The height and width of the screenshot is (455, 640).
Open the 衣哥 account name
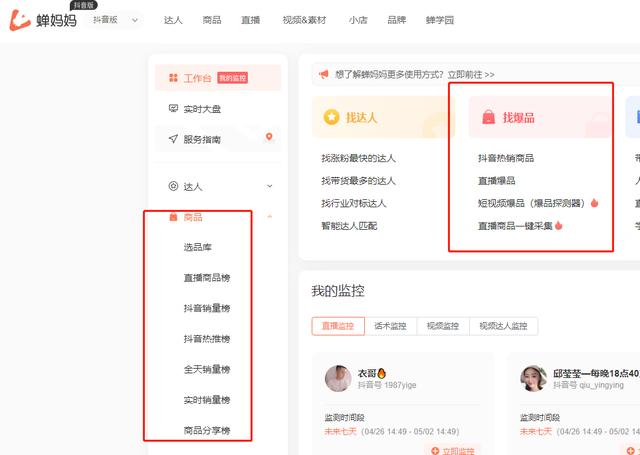click(372, 373)
